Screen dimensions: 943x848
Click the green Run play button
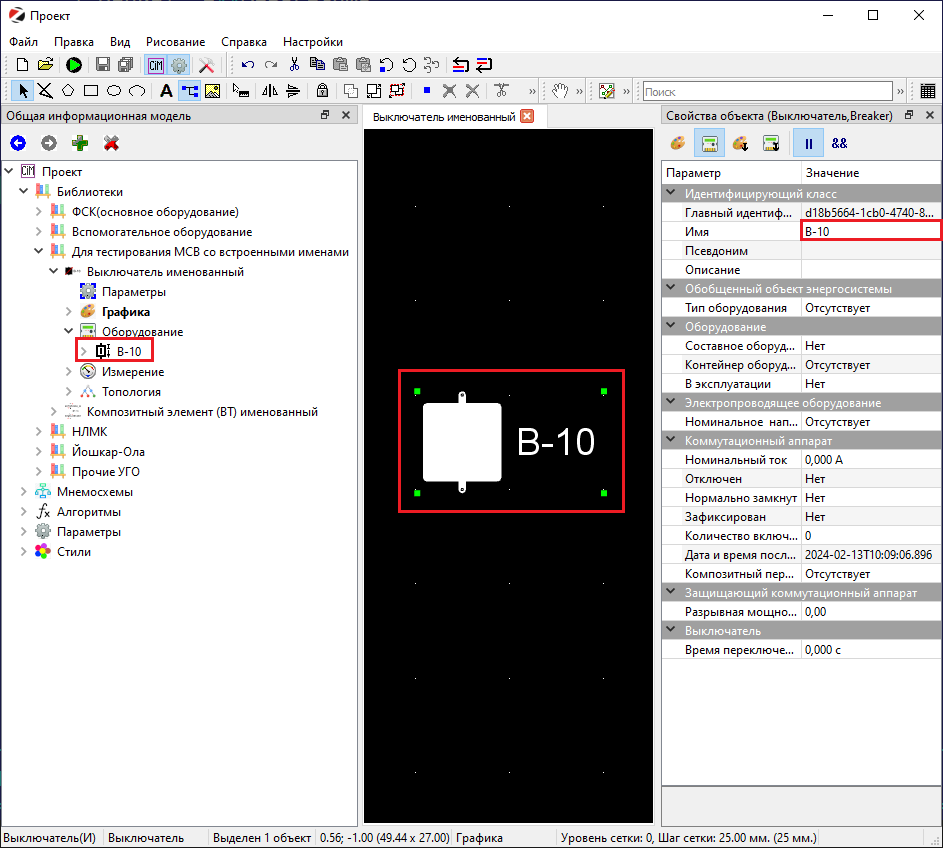click(74, 65)
